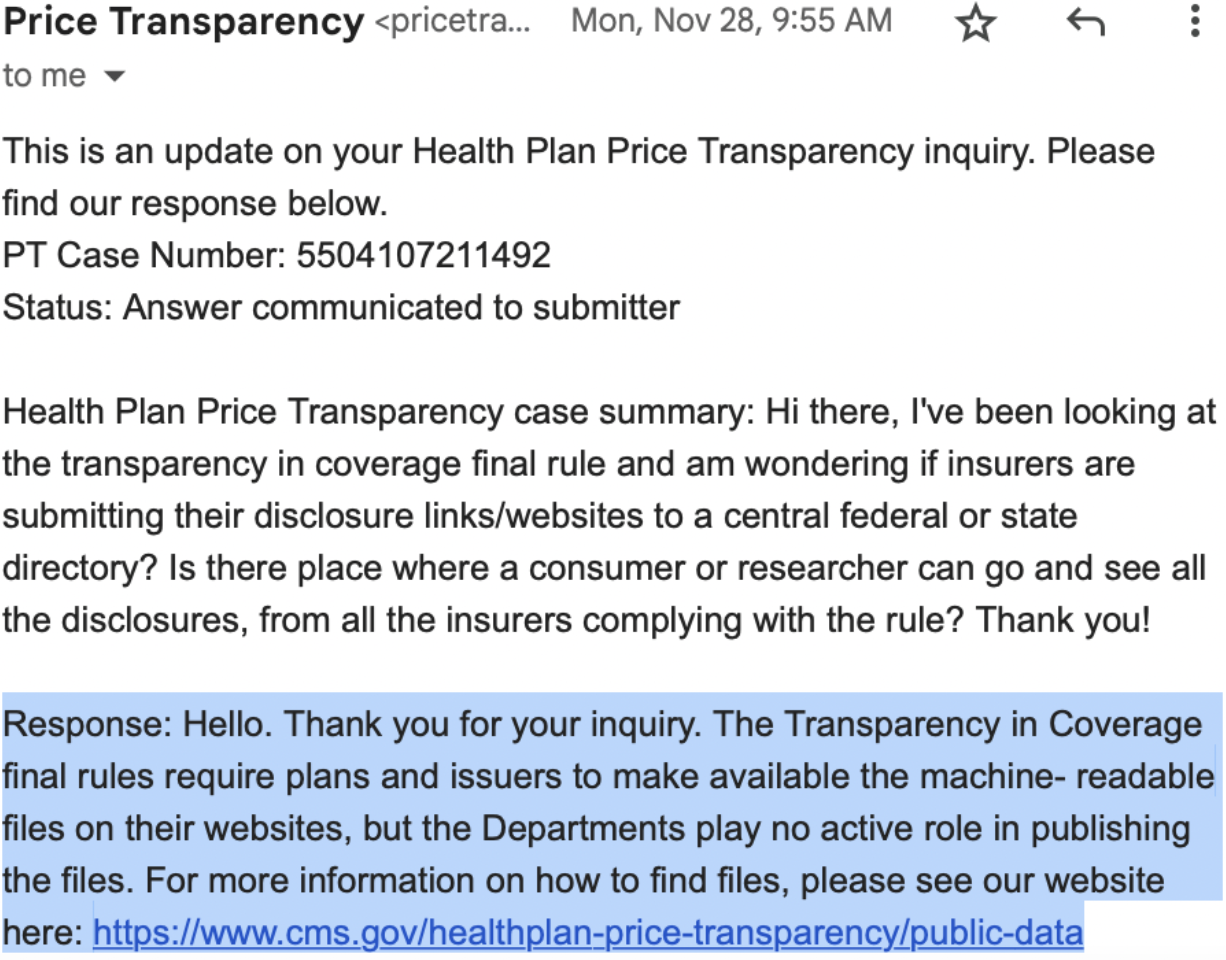Click the 'PT Case Number:' label
1226x960 pixels.
[144, 256]
